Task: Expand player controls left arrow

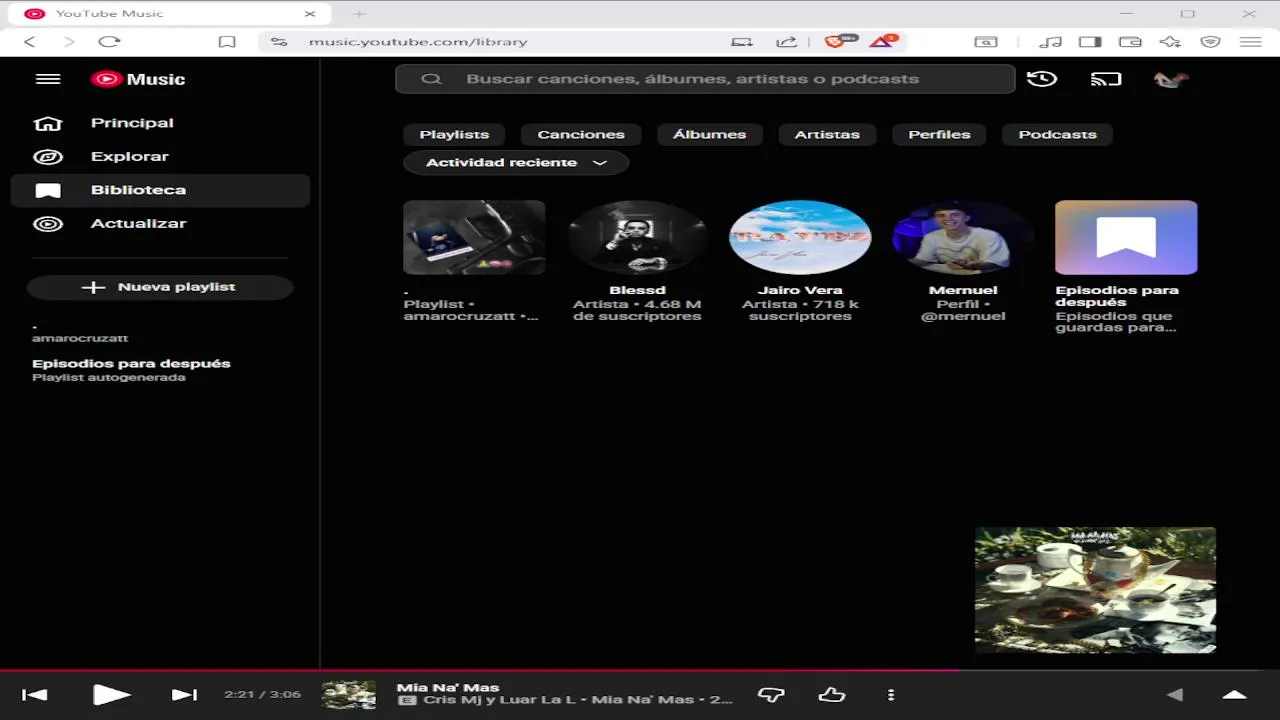Action: pos(1175,695)
